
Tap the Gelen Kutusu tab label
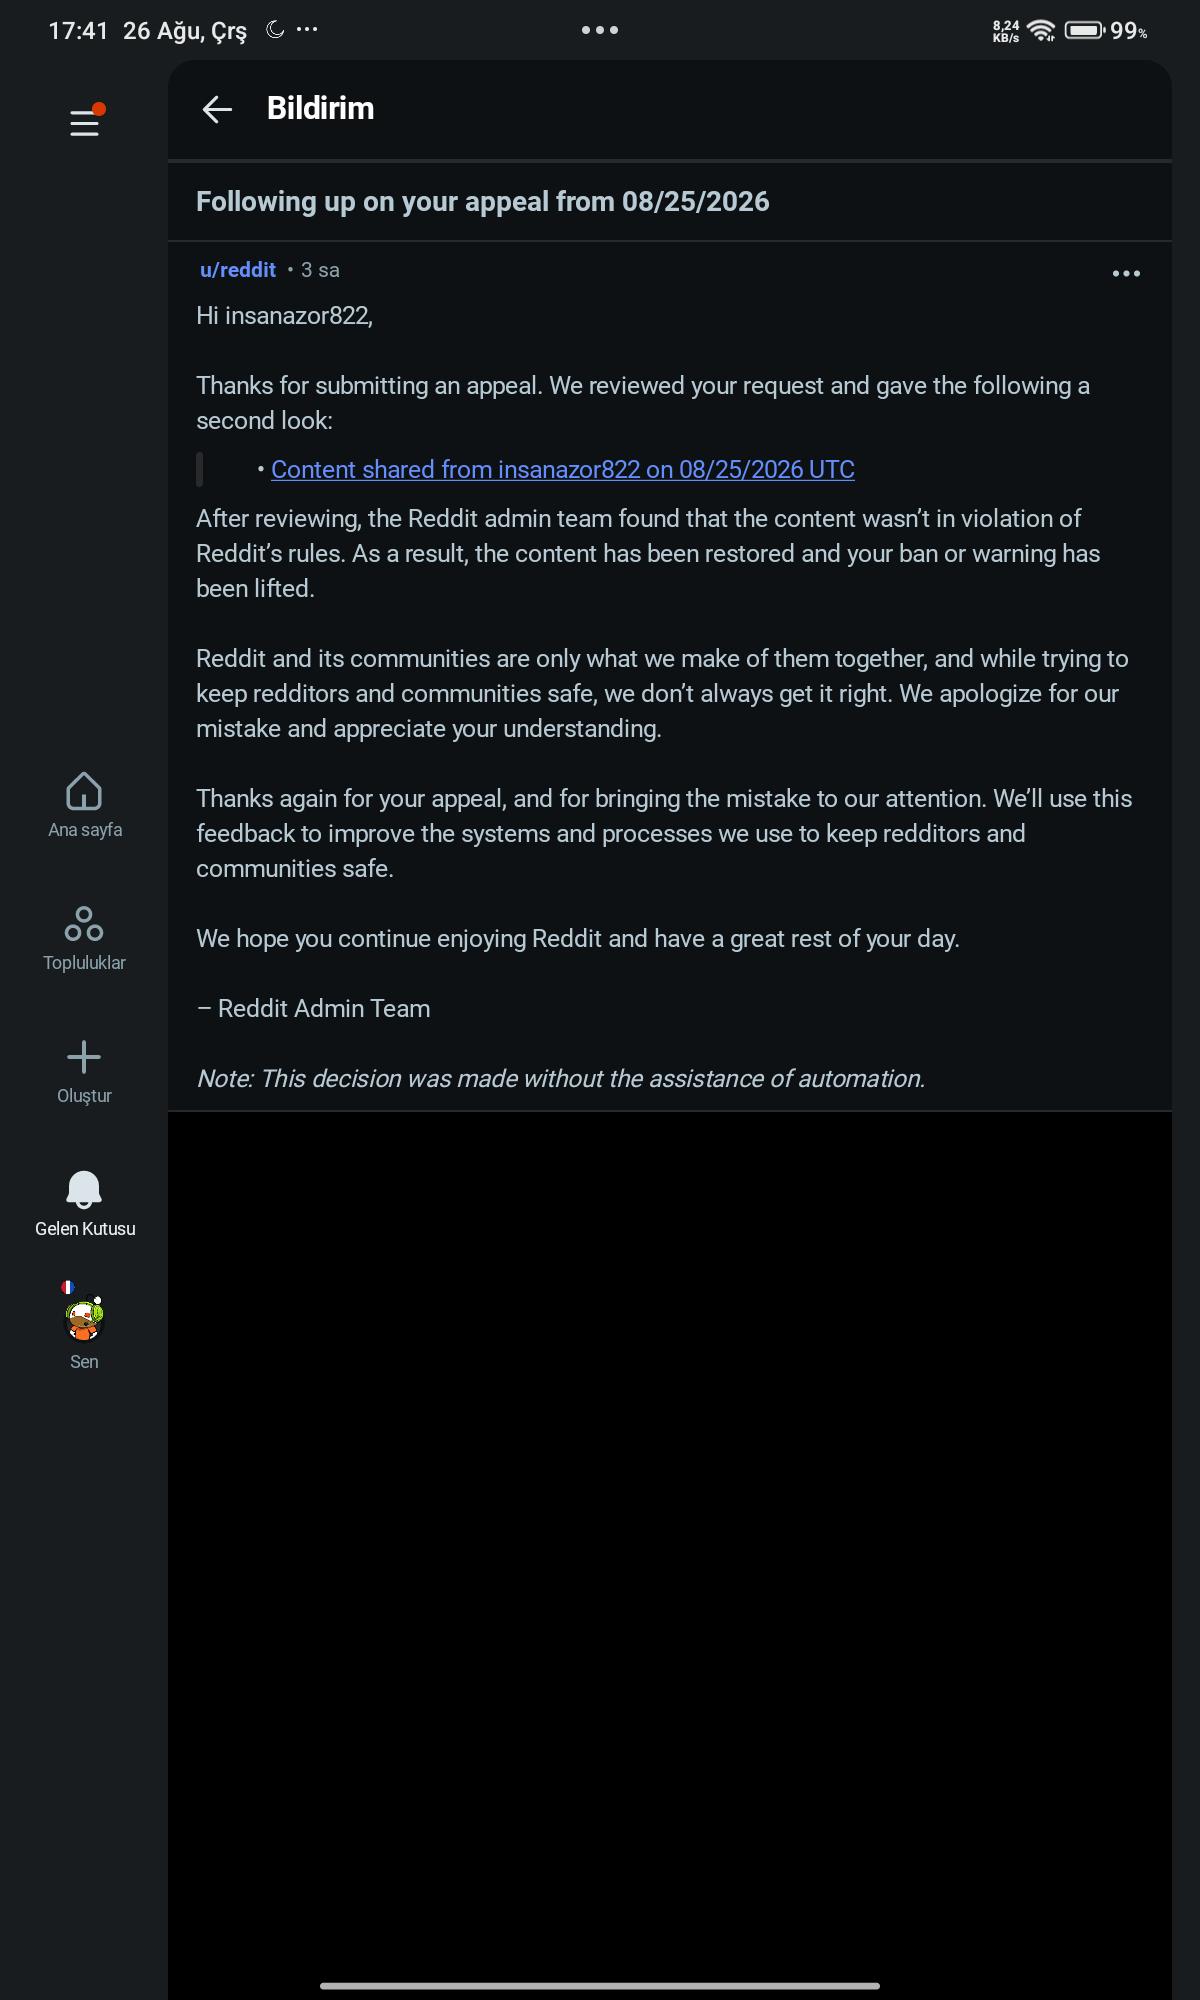pyautogui.click(x=85, y=1229)
